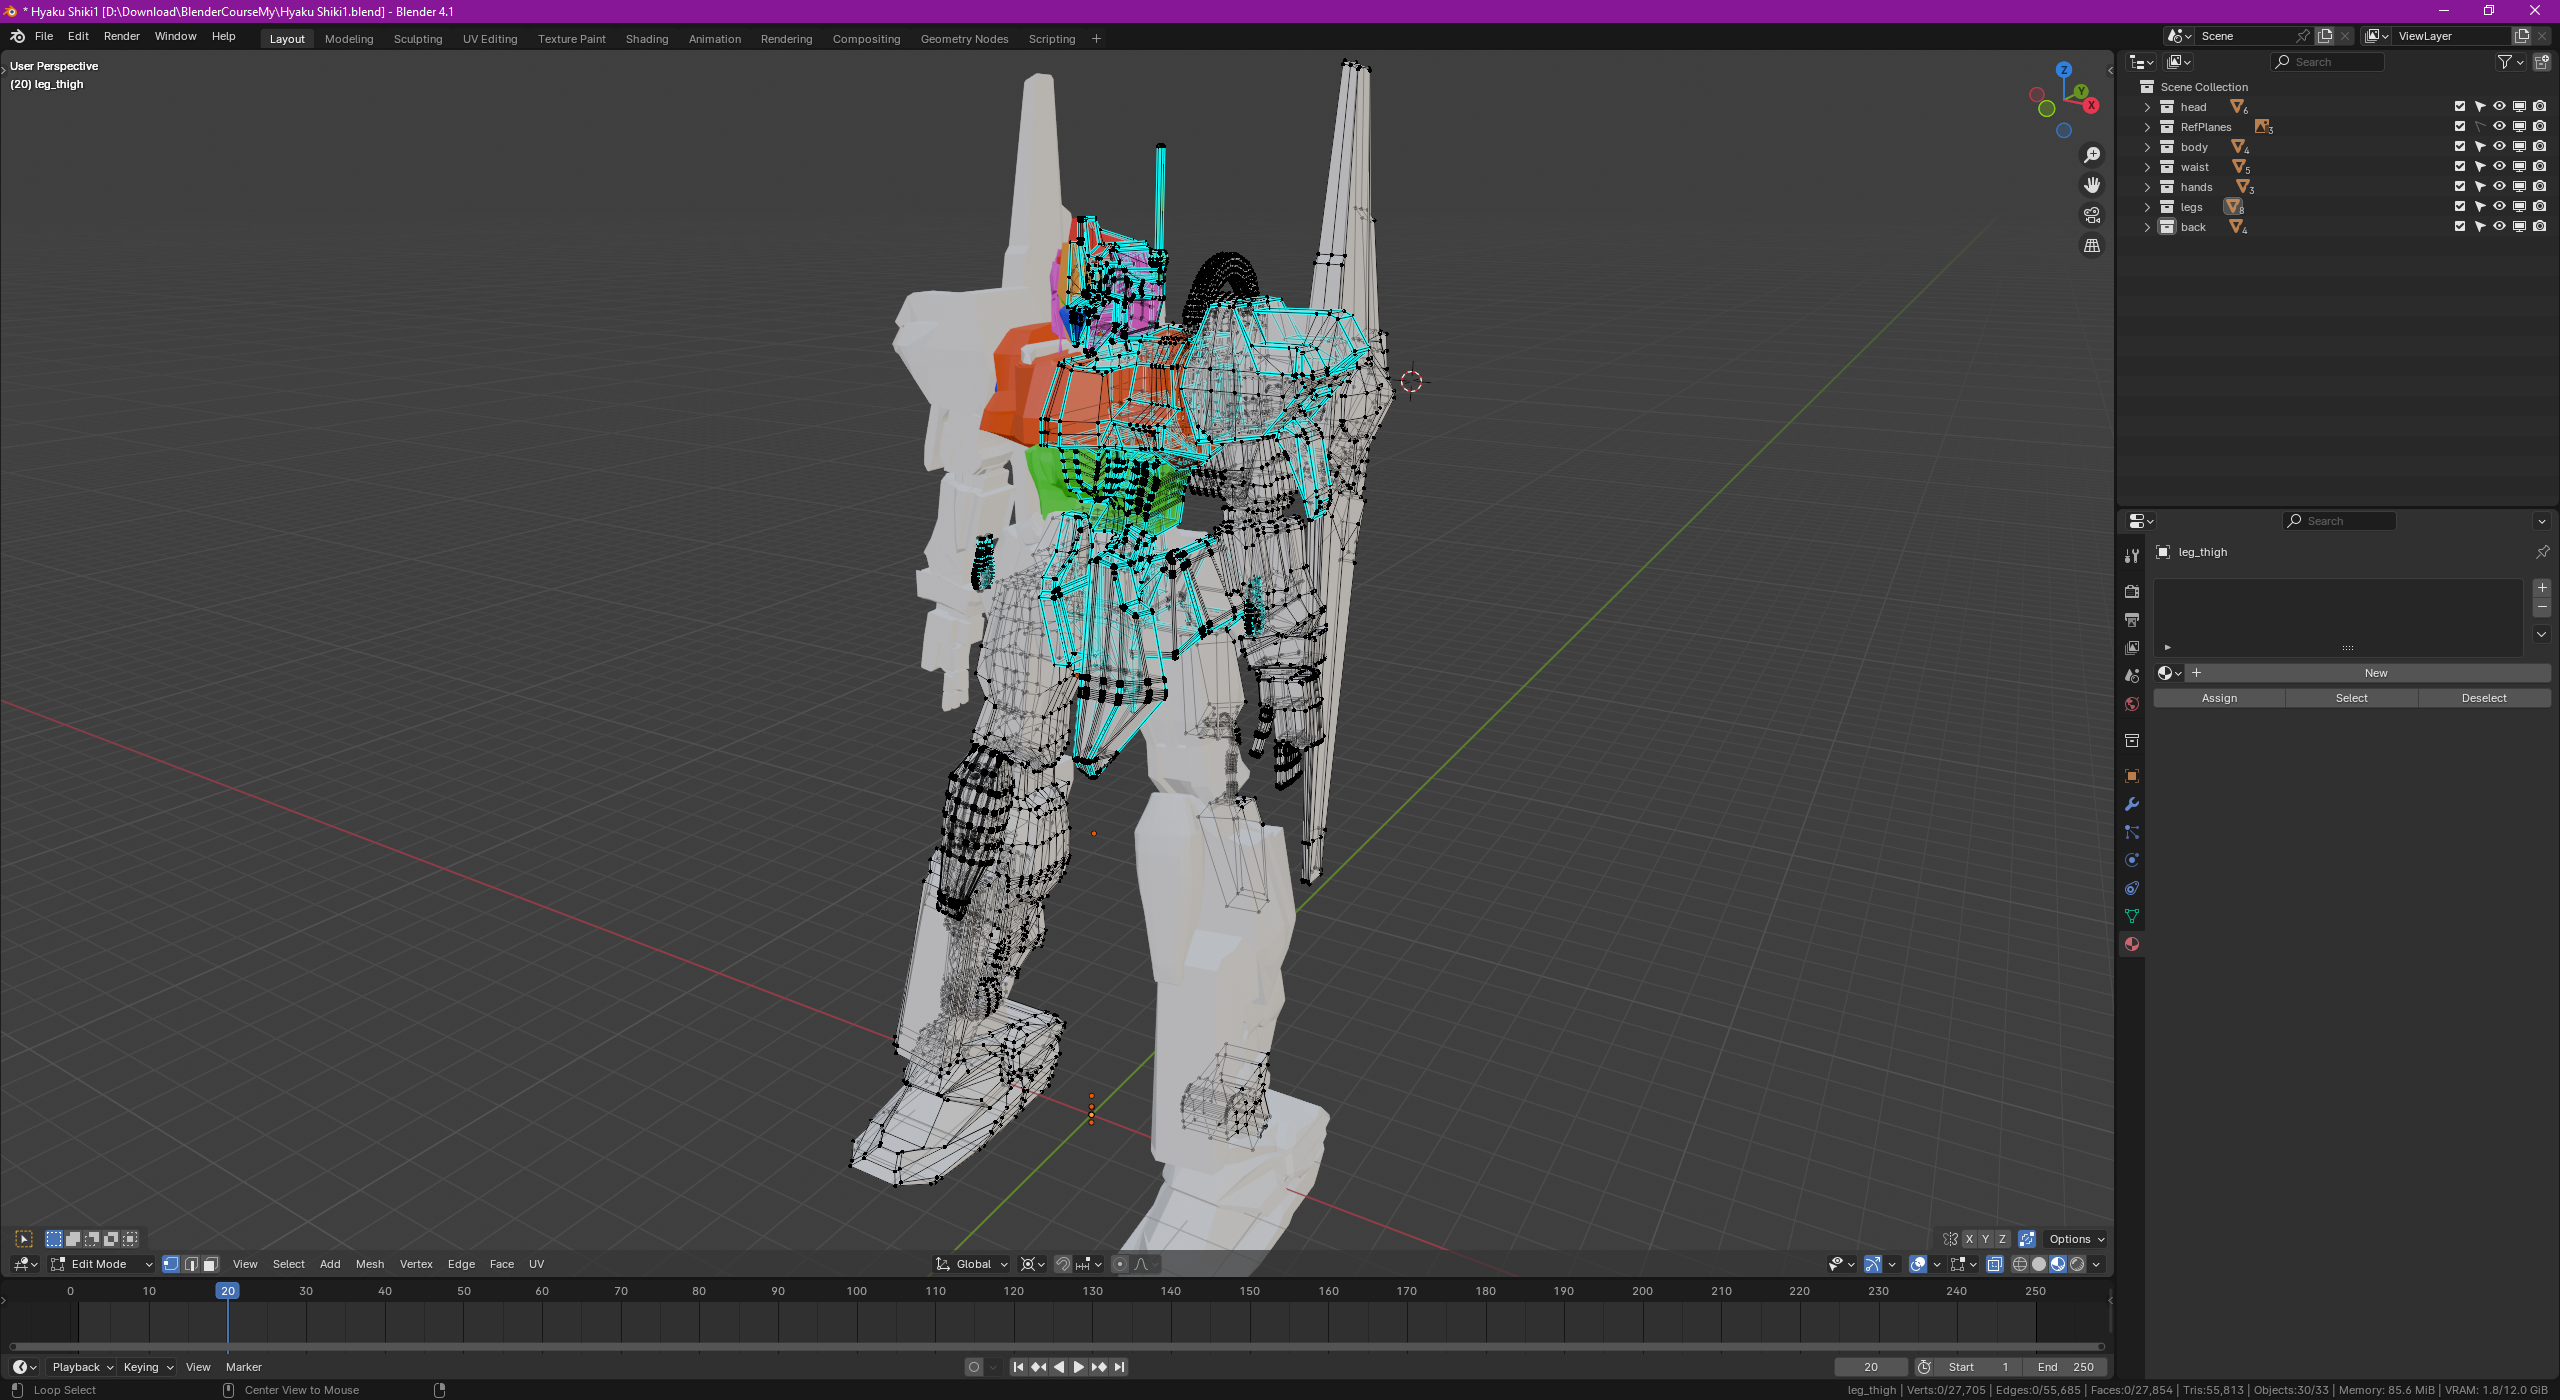The width and height of the screenshot is (2560, 1400).
Task: Open the Mesh menu in viewport header
Action: [369, 1264]
